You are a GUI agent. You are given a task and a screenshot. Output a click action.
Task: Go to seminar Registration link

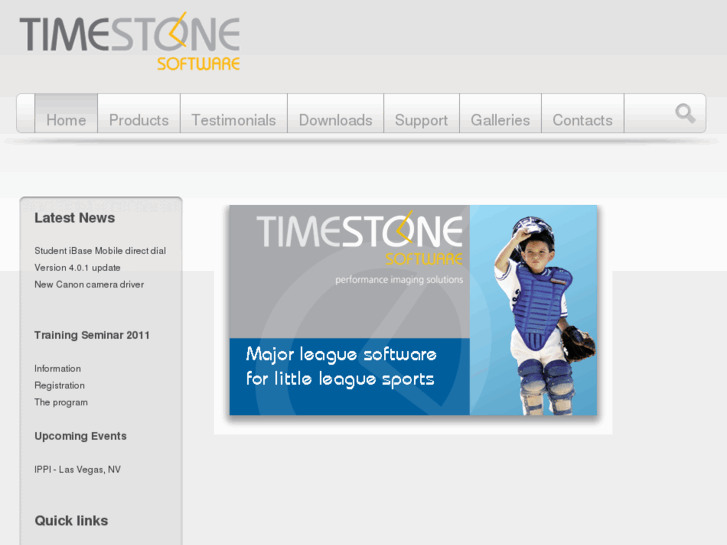(59, 385)
